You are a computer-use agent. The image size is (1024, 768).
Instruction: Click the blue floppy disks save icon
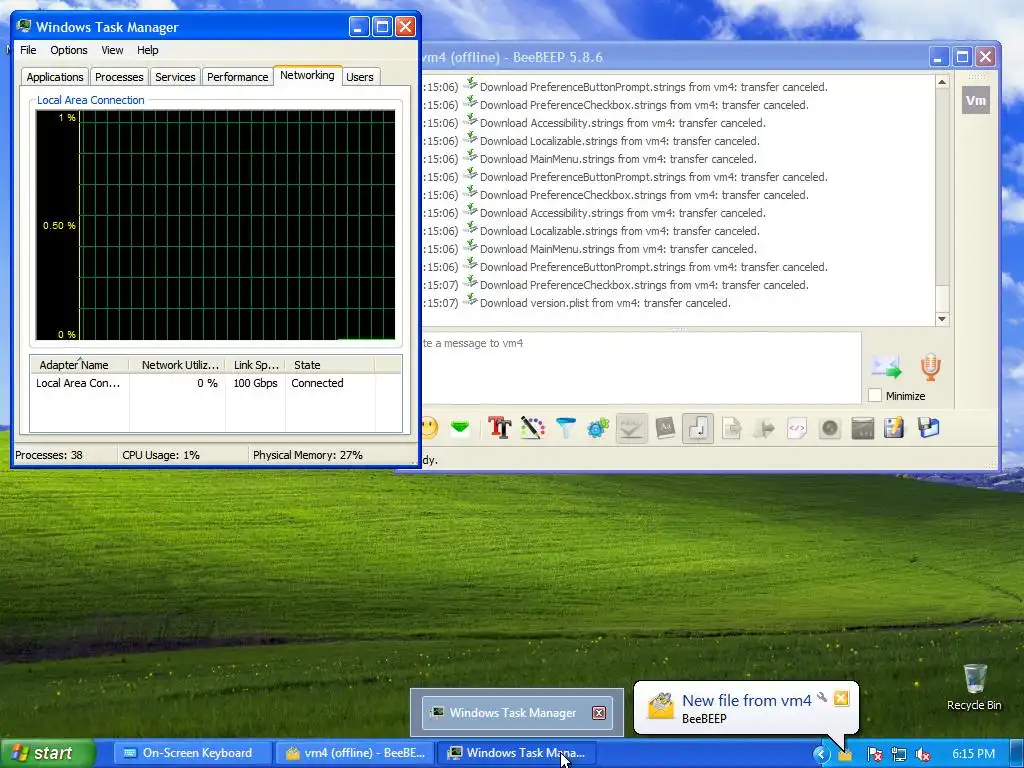[x=928, y=428]
